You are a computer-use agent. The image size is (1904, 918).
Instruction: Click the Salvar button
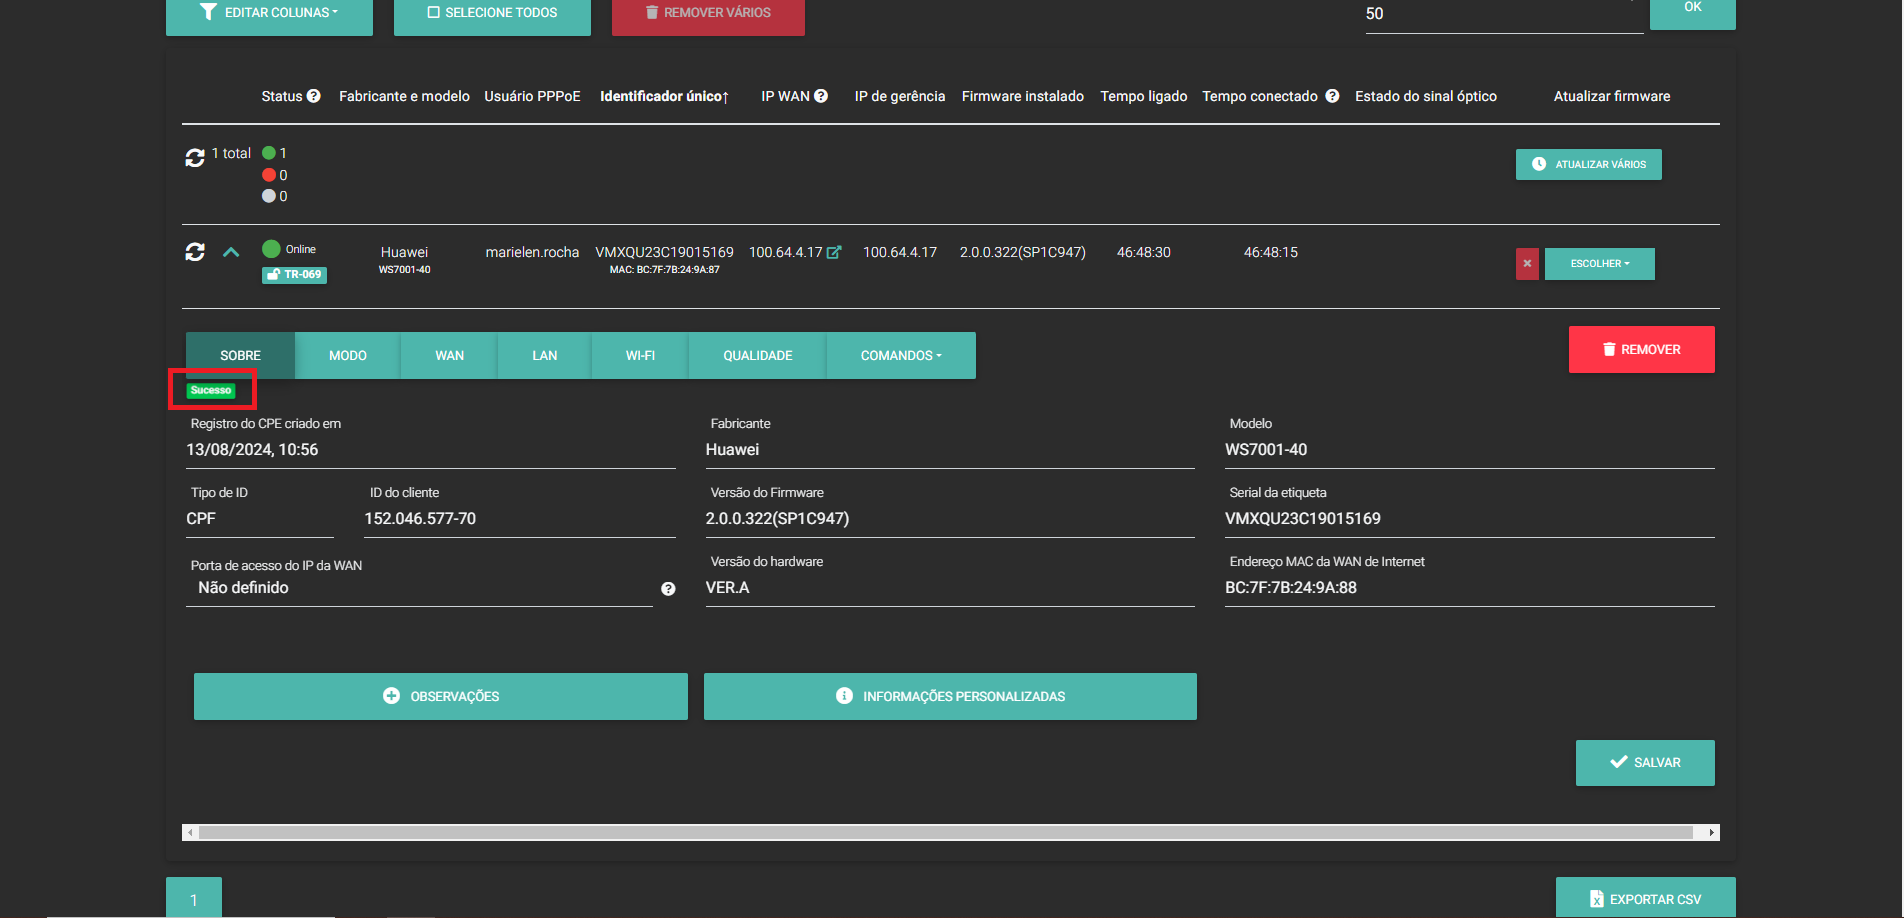(x=1645, y=763)
